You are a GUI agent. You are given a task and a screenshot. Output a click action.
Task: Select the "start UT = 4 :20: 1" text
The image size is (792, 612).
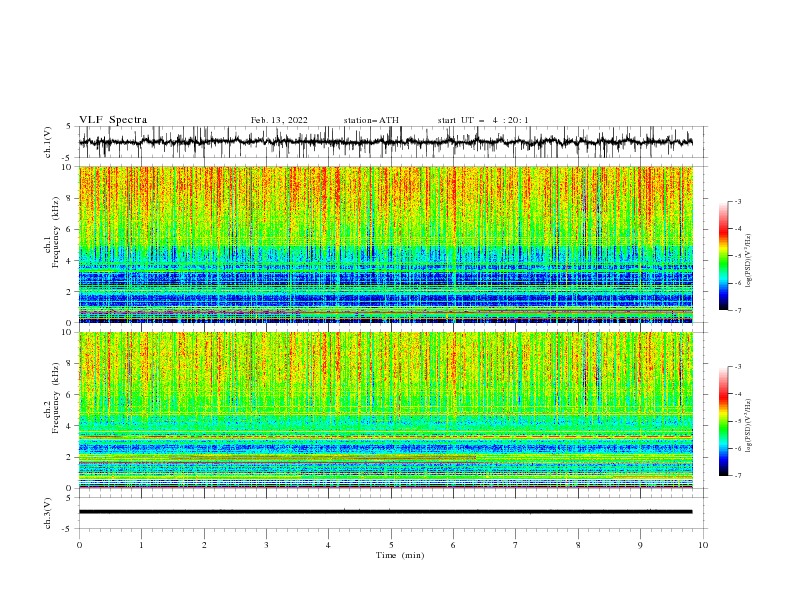[483, 120]
